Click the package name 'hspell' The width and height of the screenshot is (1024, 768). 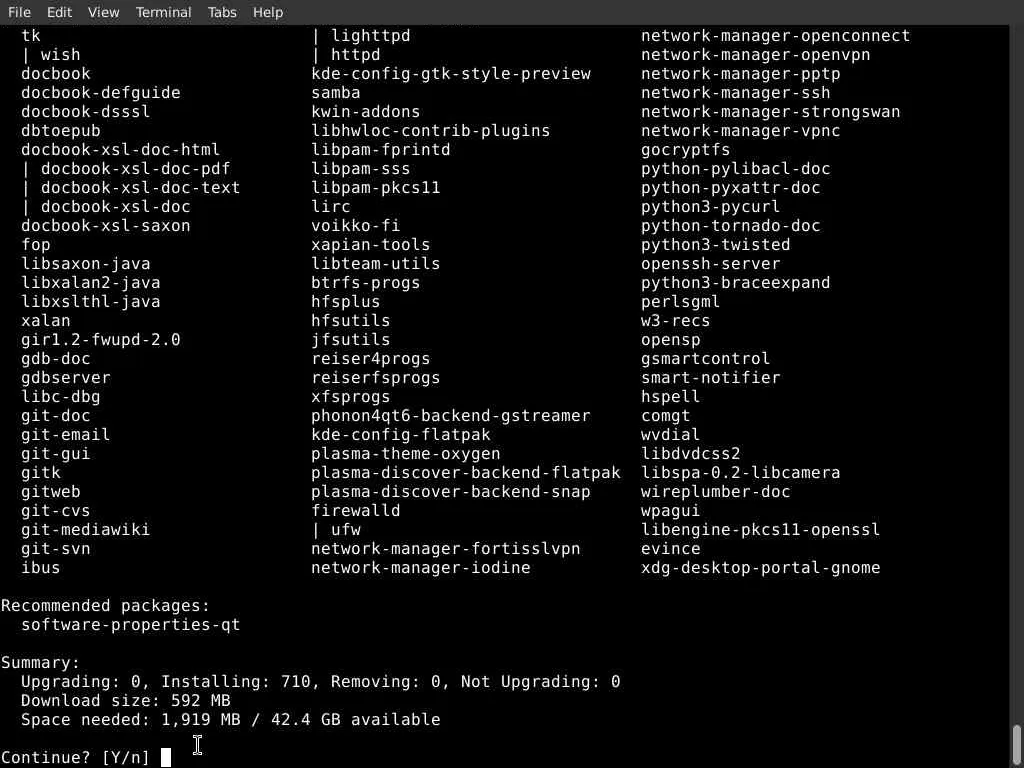point(671,396)
